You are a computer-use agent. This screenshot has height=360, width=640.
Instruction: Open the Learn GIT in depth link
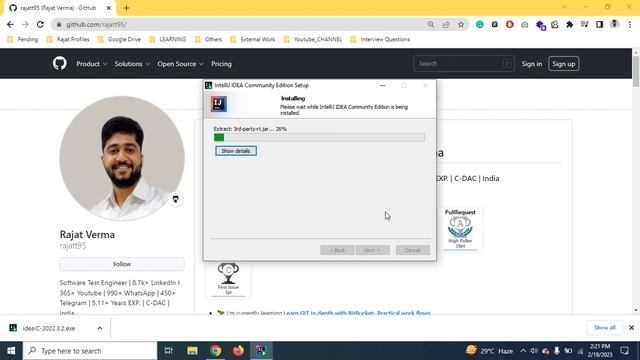point(357,313)
